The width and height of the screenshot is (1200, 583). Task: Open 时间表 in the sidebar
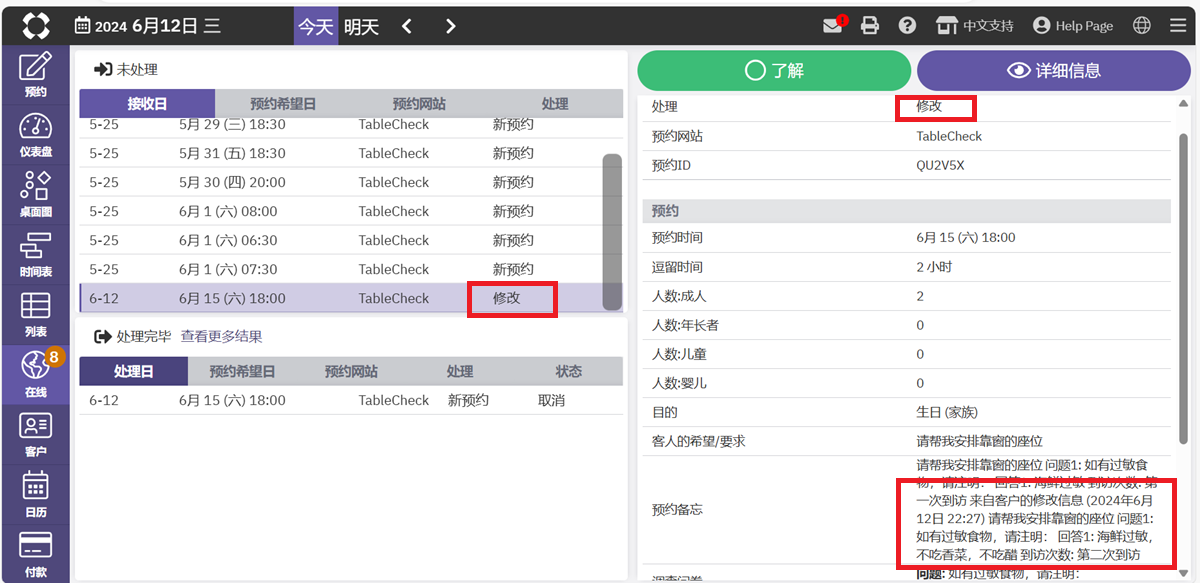pyautogui.click(x=36, y=255)
